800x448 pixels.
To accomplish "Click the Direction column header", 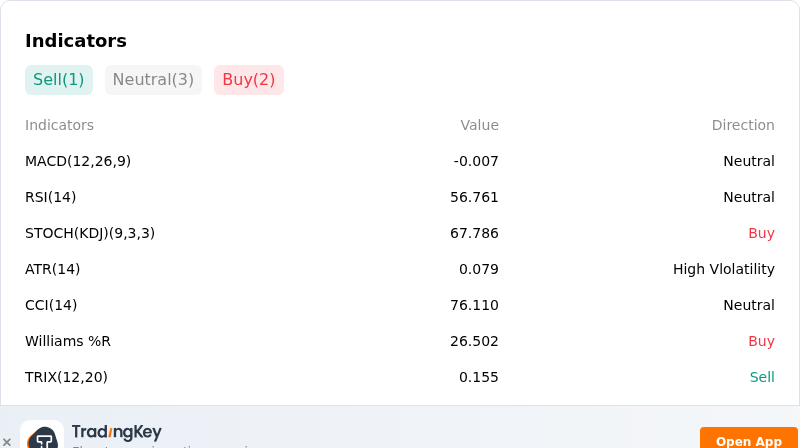I will (x=743, y=125).
